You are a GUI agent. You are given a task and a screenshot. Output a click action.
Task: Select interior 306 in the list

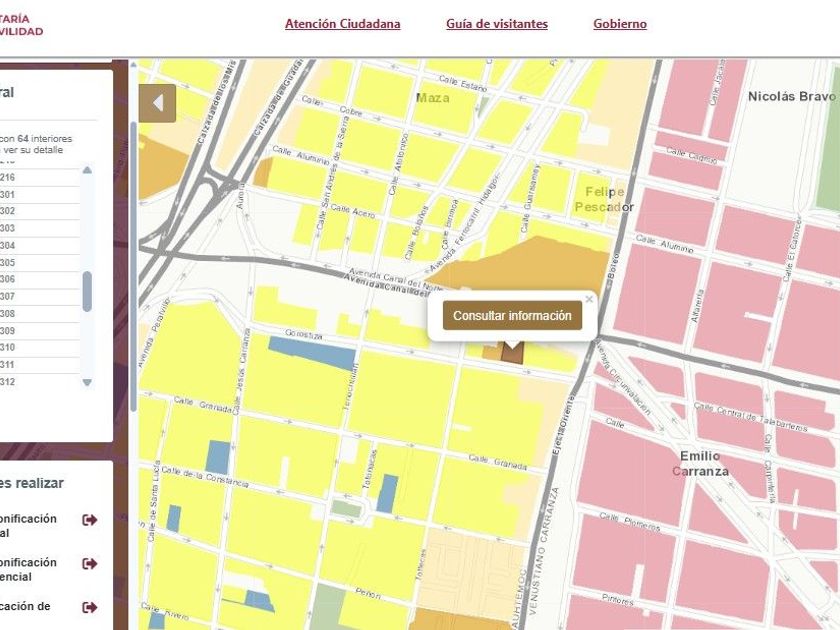click(38, 279)
